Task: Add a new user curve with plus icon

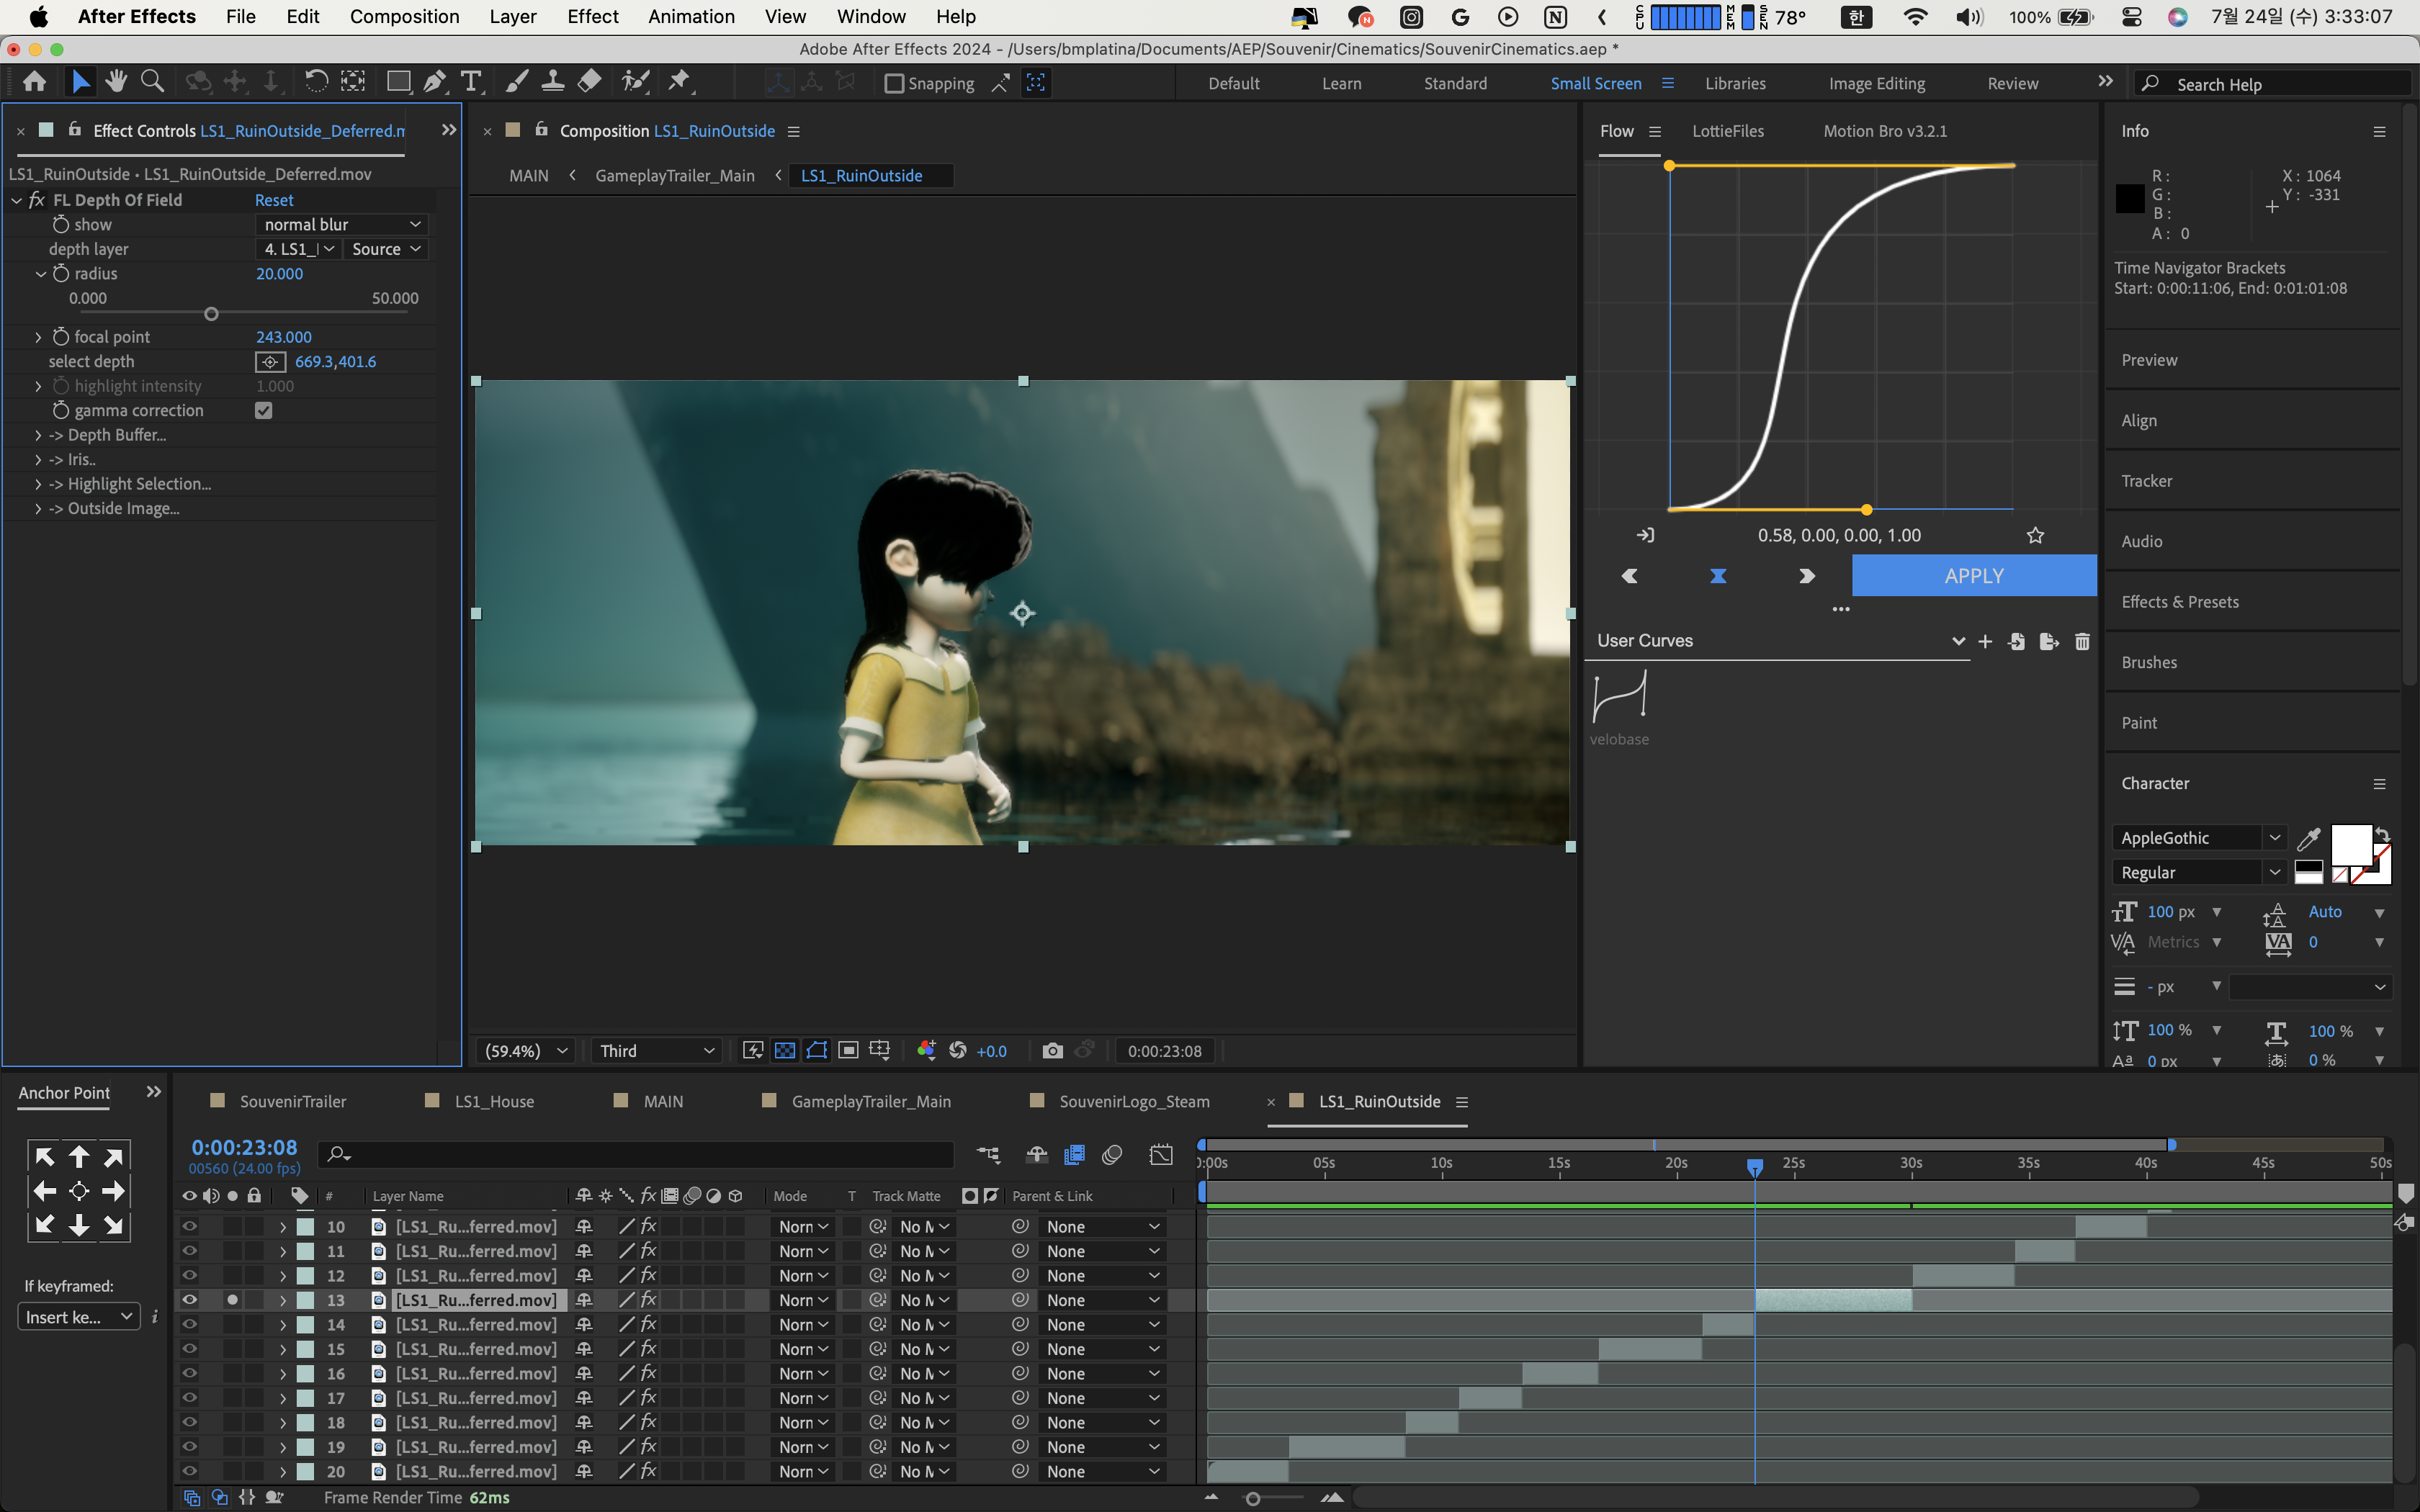Action: tap(1985, 642)
